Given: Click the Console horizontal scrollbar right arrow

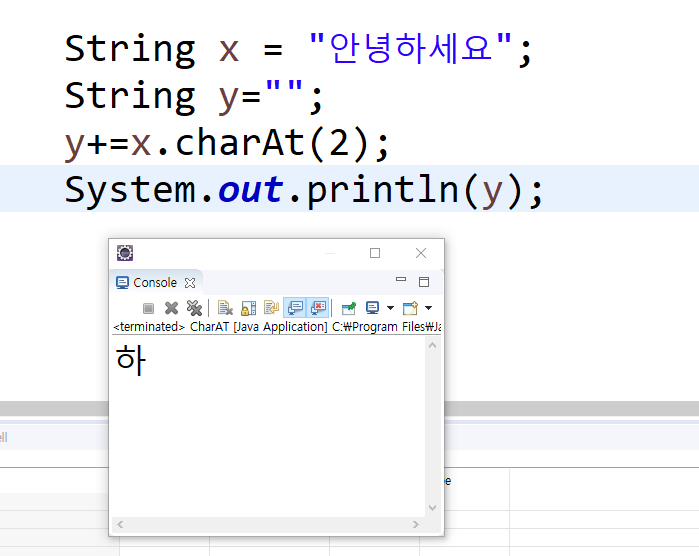Looking at the screenshot, I should click(415, 525).
